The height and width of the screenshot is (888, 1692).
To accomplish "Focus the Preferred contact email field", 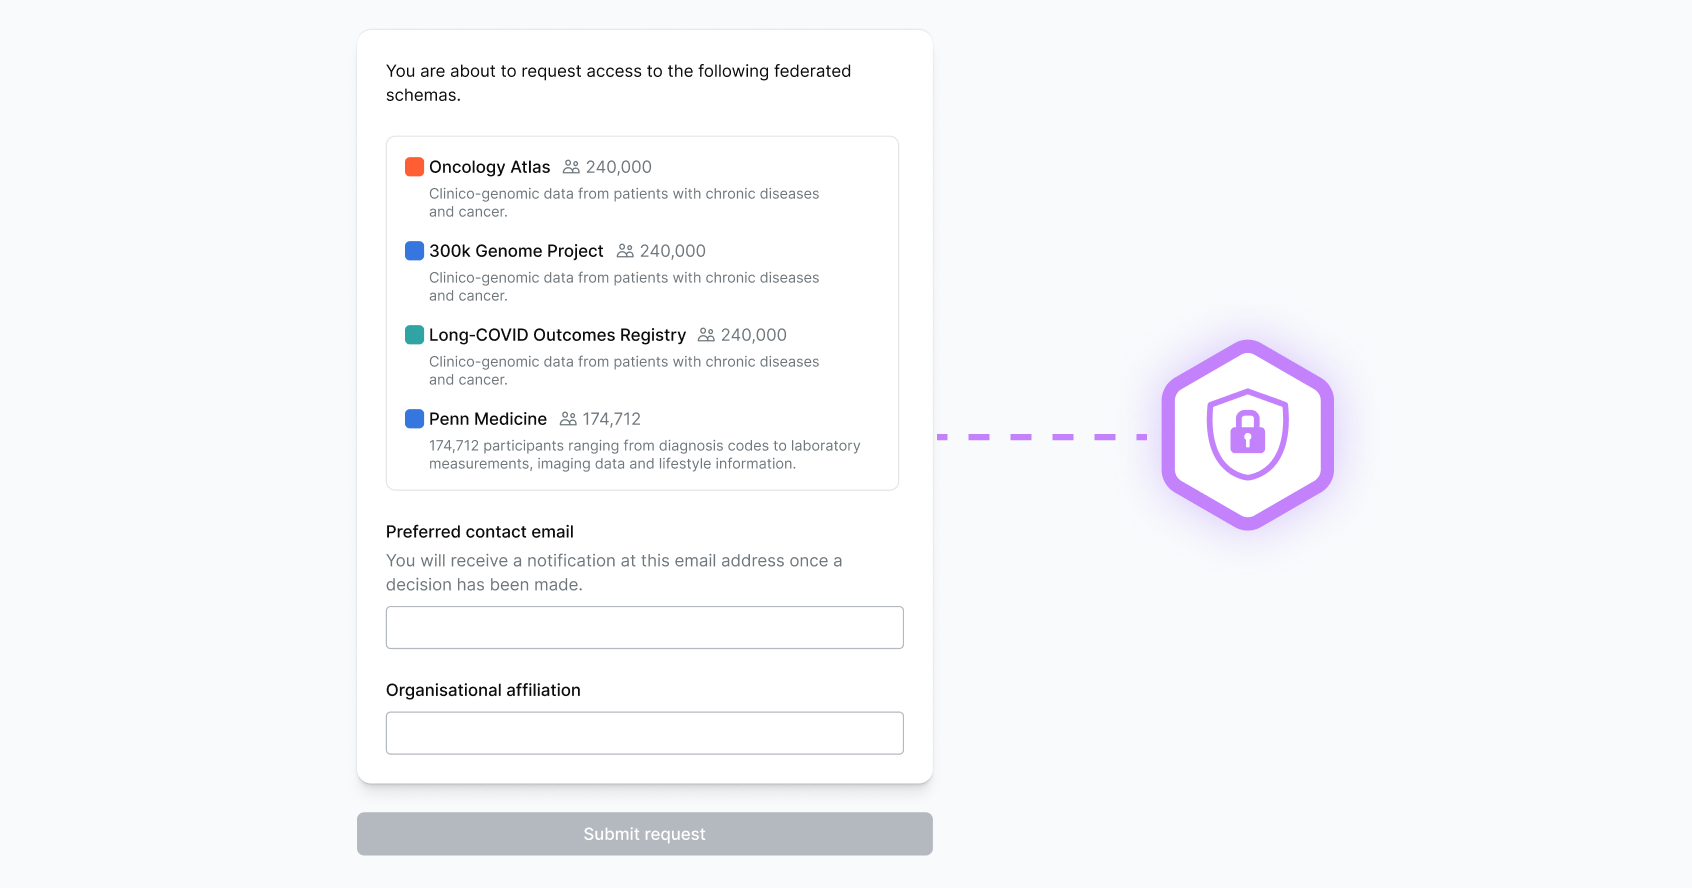I will 644,627.
